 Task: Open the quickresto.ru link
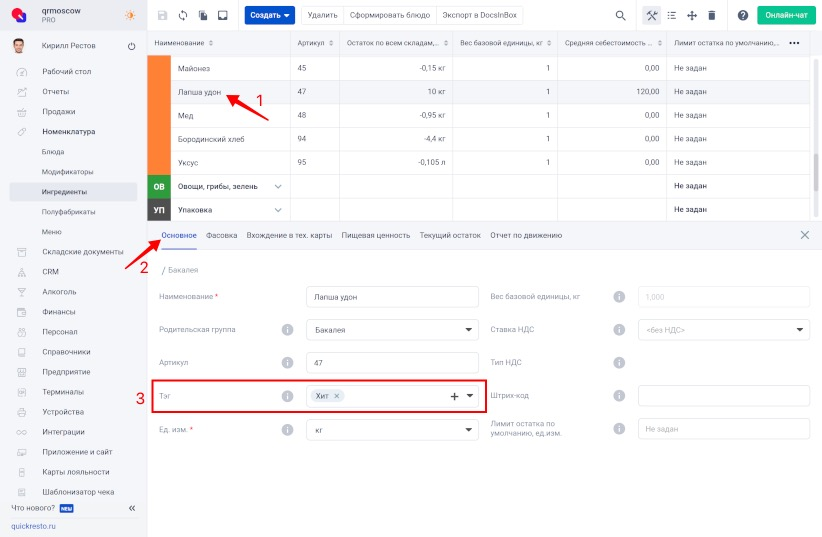tap(33, 526)
